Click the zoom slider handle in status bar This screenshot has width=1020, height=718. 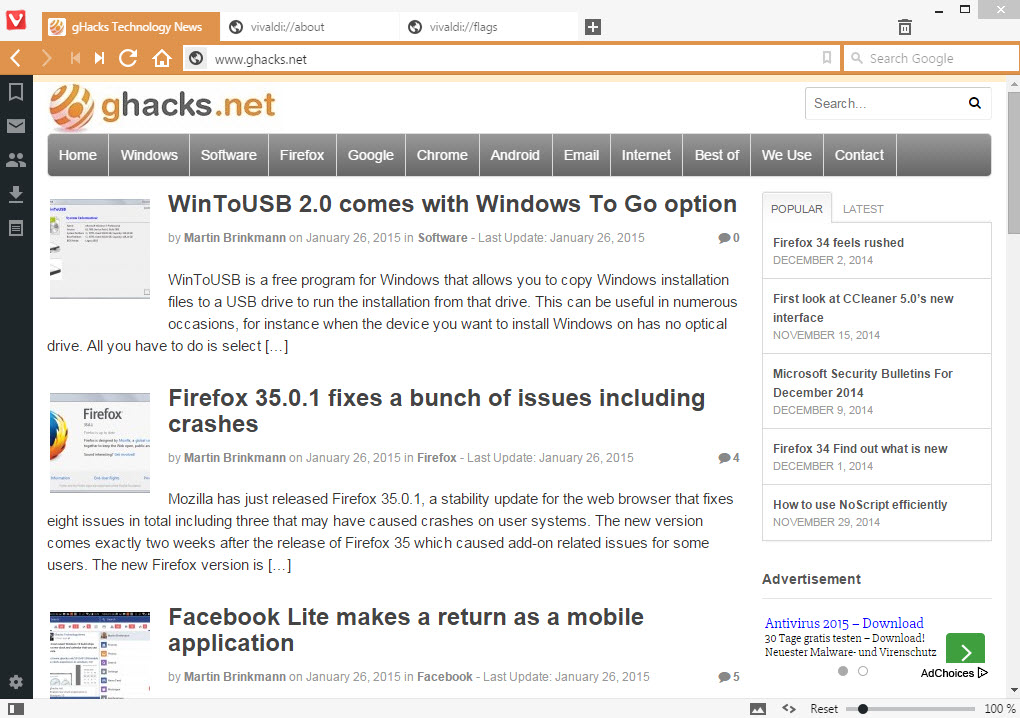(863, 709)
